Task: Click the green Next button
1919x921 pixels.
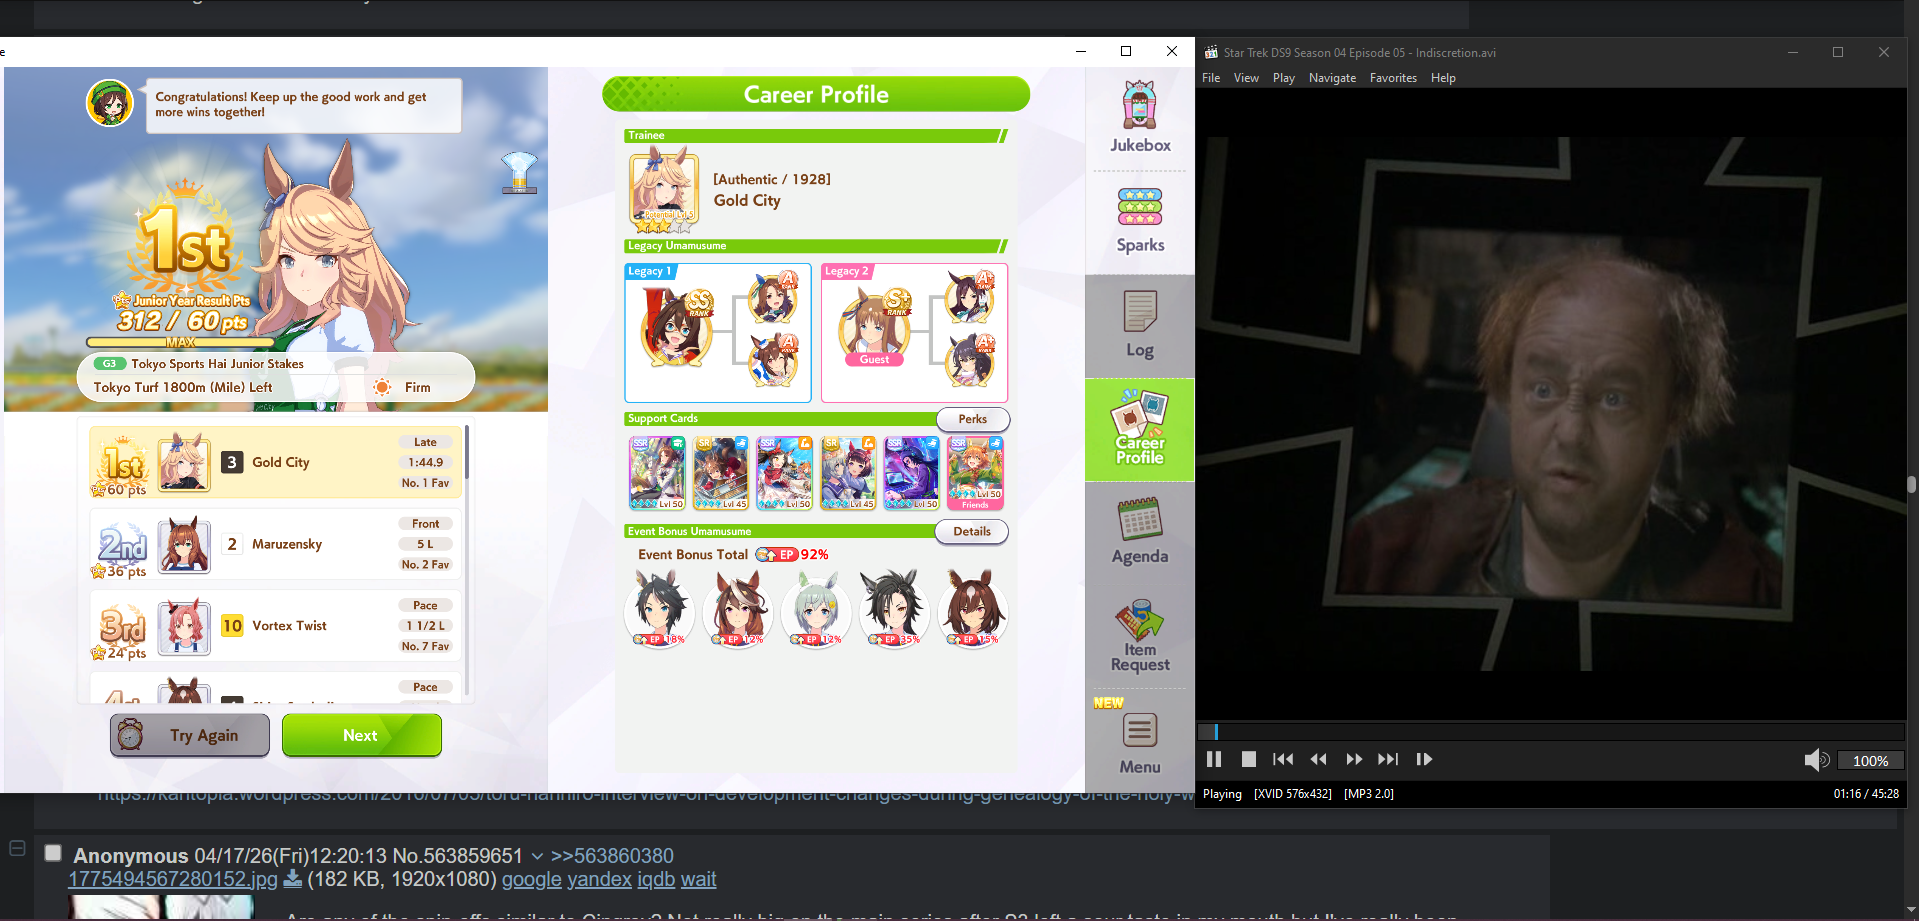Action: (362, 736)
